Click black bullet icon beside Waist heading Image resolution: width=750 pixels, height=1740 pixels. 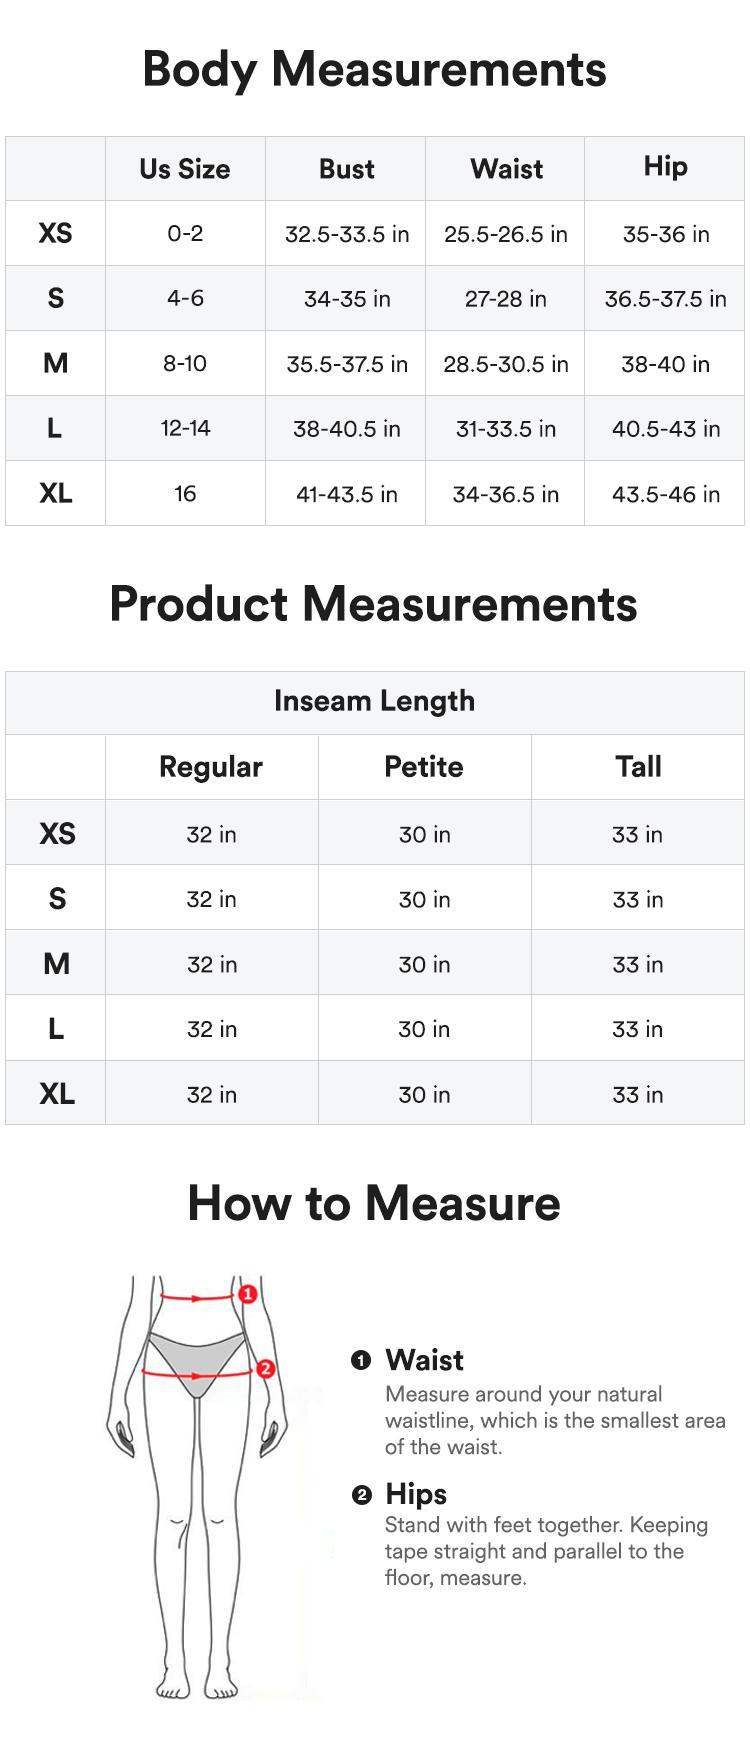[x=361, y=1360]
